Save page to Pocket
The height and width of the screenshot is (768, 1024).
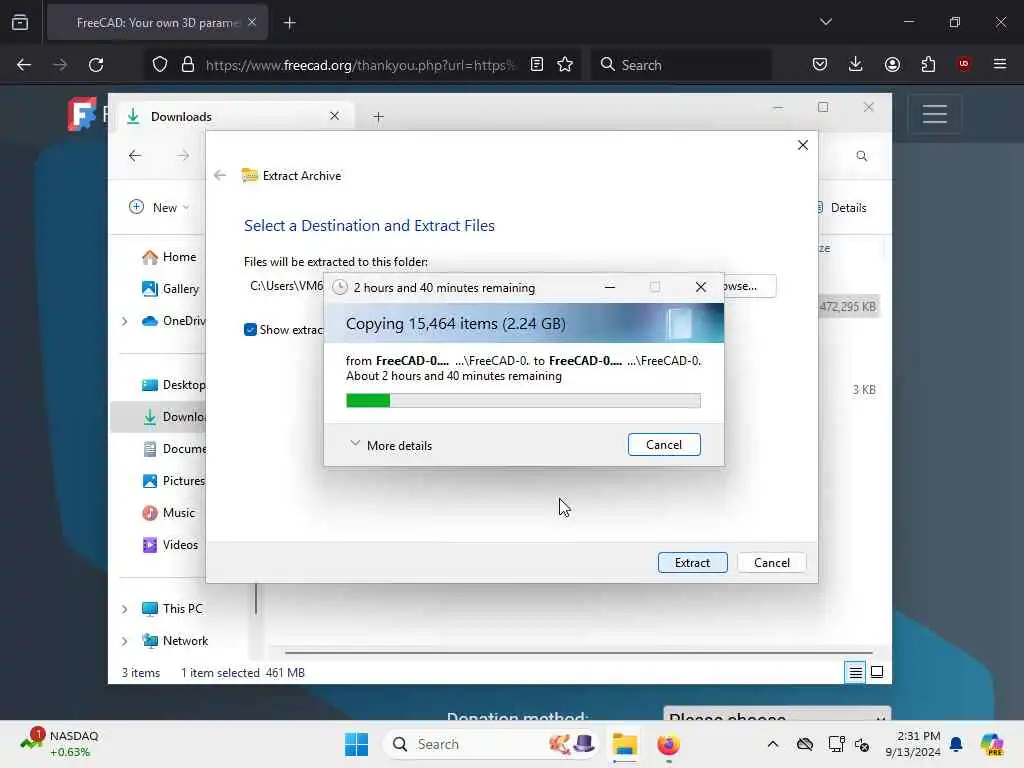[820, 65]
